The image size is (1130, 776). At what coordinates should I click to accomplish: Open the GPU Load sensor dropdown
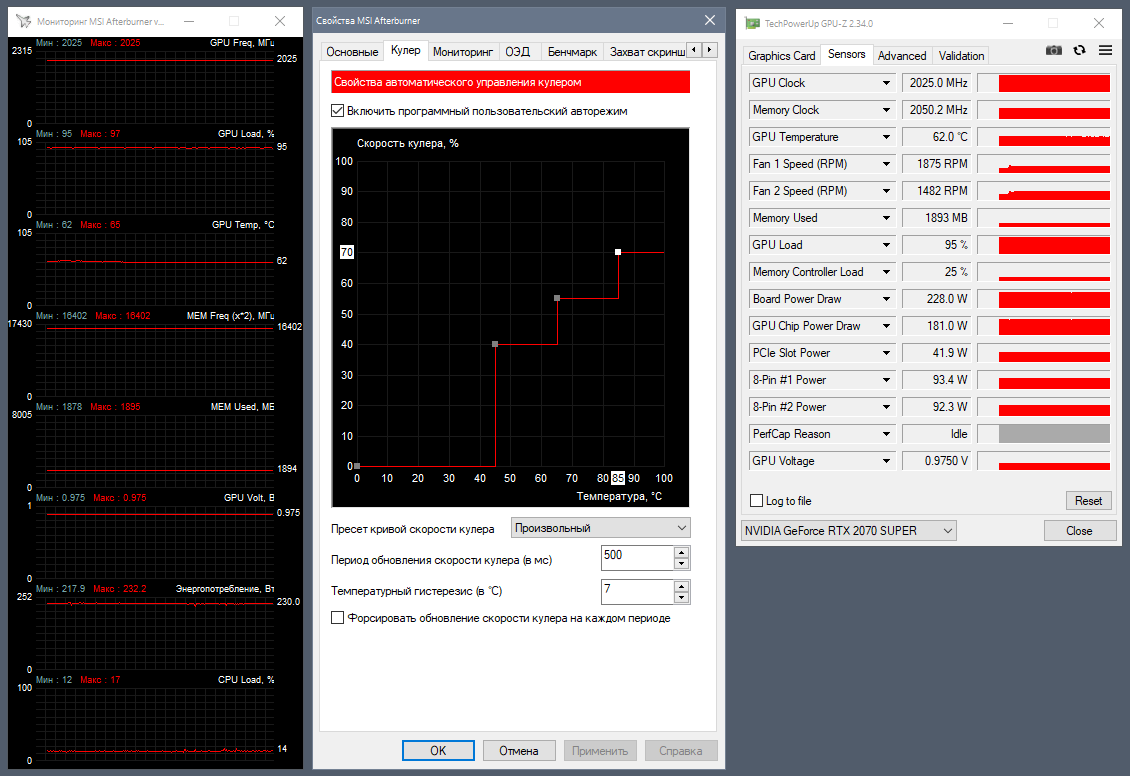tap(886, 245)
